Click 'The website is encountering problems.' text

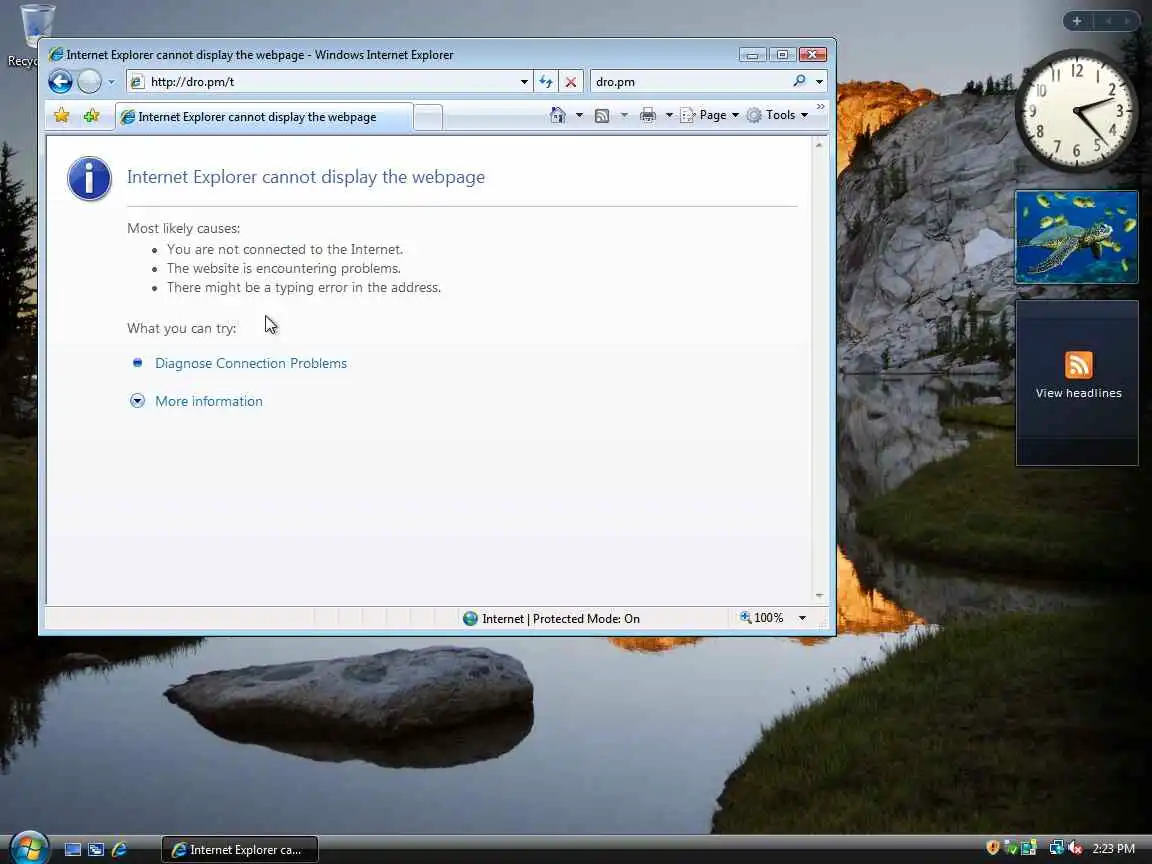tap(284, 268)
